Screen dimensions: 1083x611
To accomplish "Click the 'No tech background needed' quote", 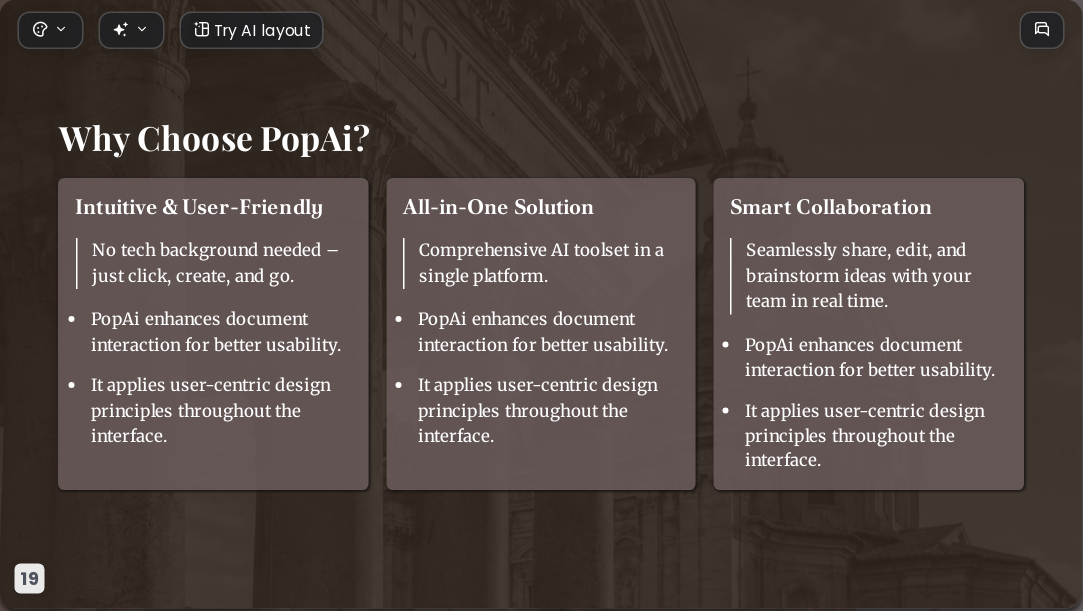I will pyautogui.click(x=215, y=263).
